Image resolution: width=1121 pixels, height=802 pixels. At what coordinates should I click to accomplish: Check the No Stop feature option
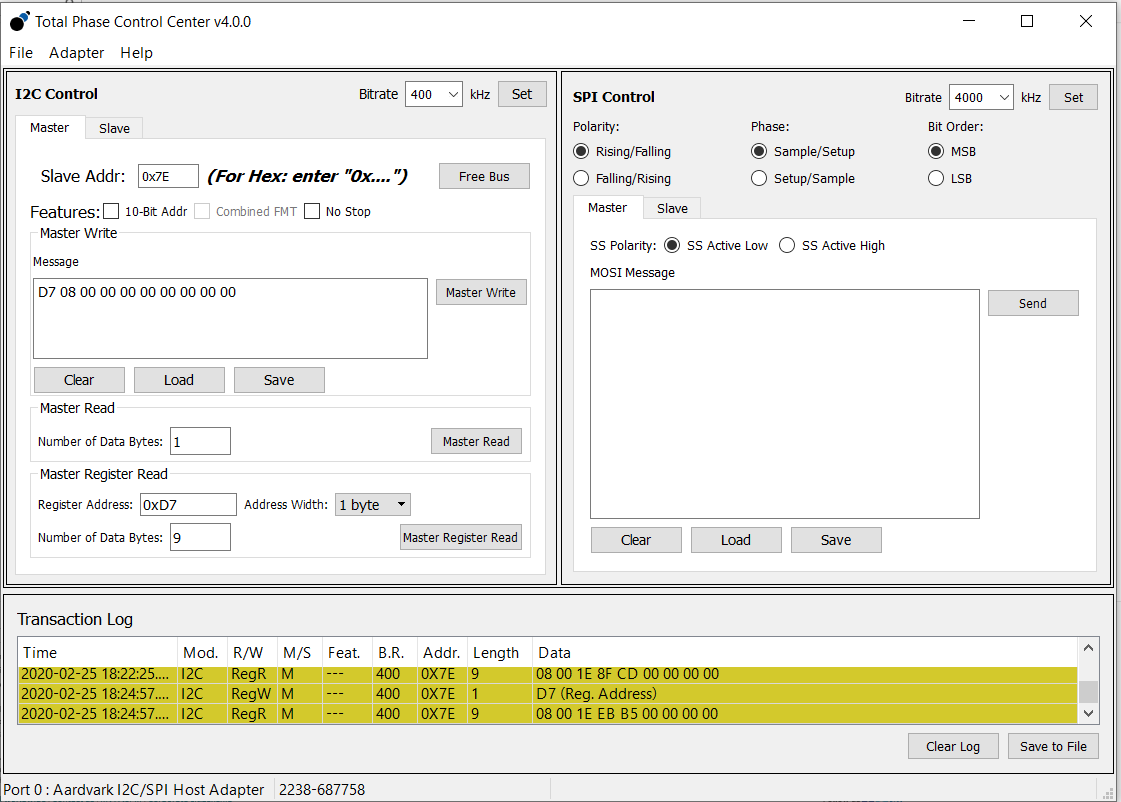tap(313, 211)
